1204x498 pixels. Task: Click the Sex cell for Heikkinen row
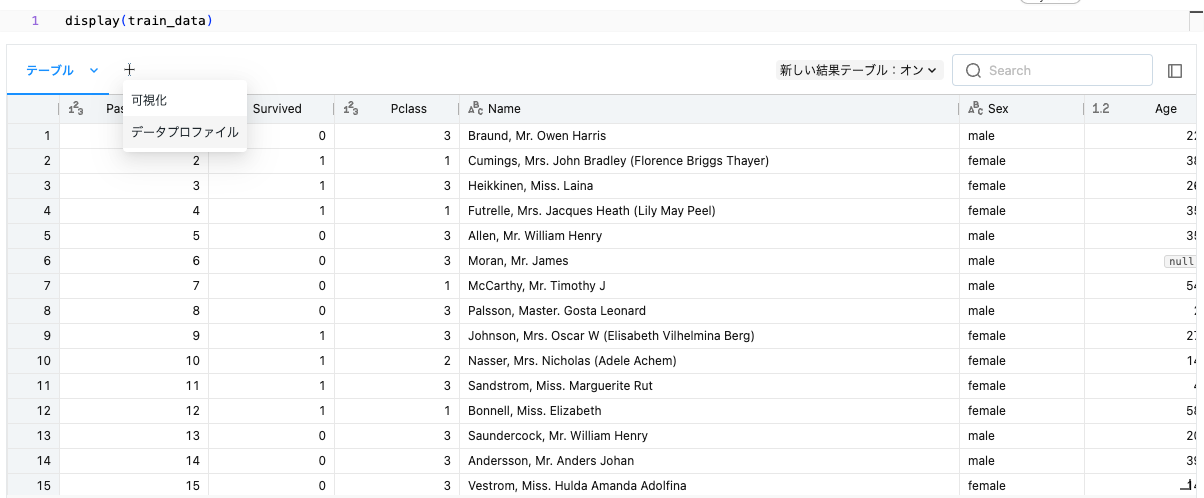pos(1021,186)
